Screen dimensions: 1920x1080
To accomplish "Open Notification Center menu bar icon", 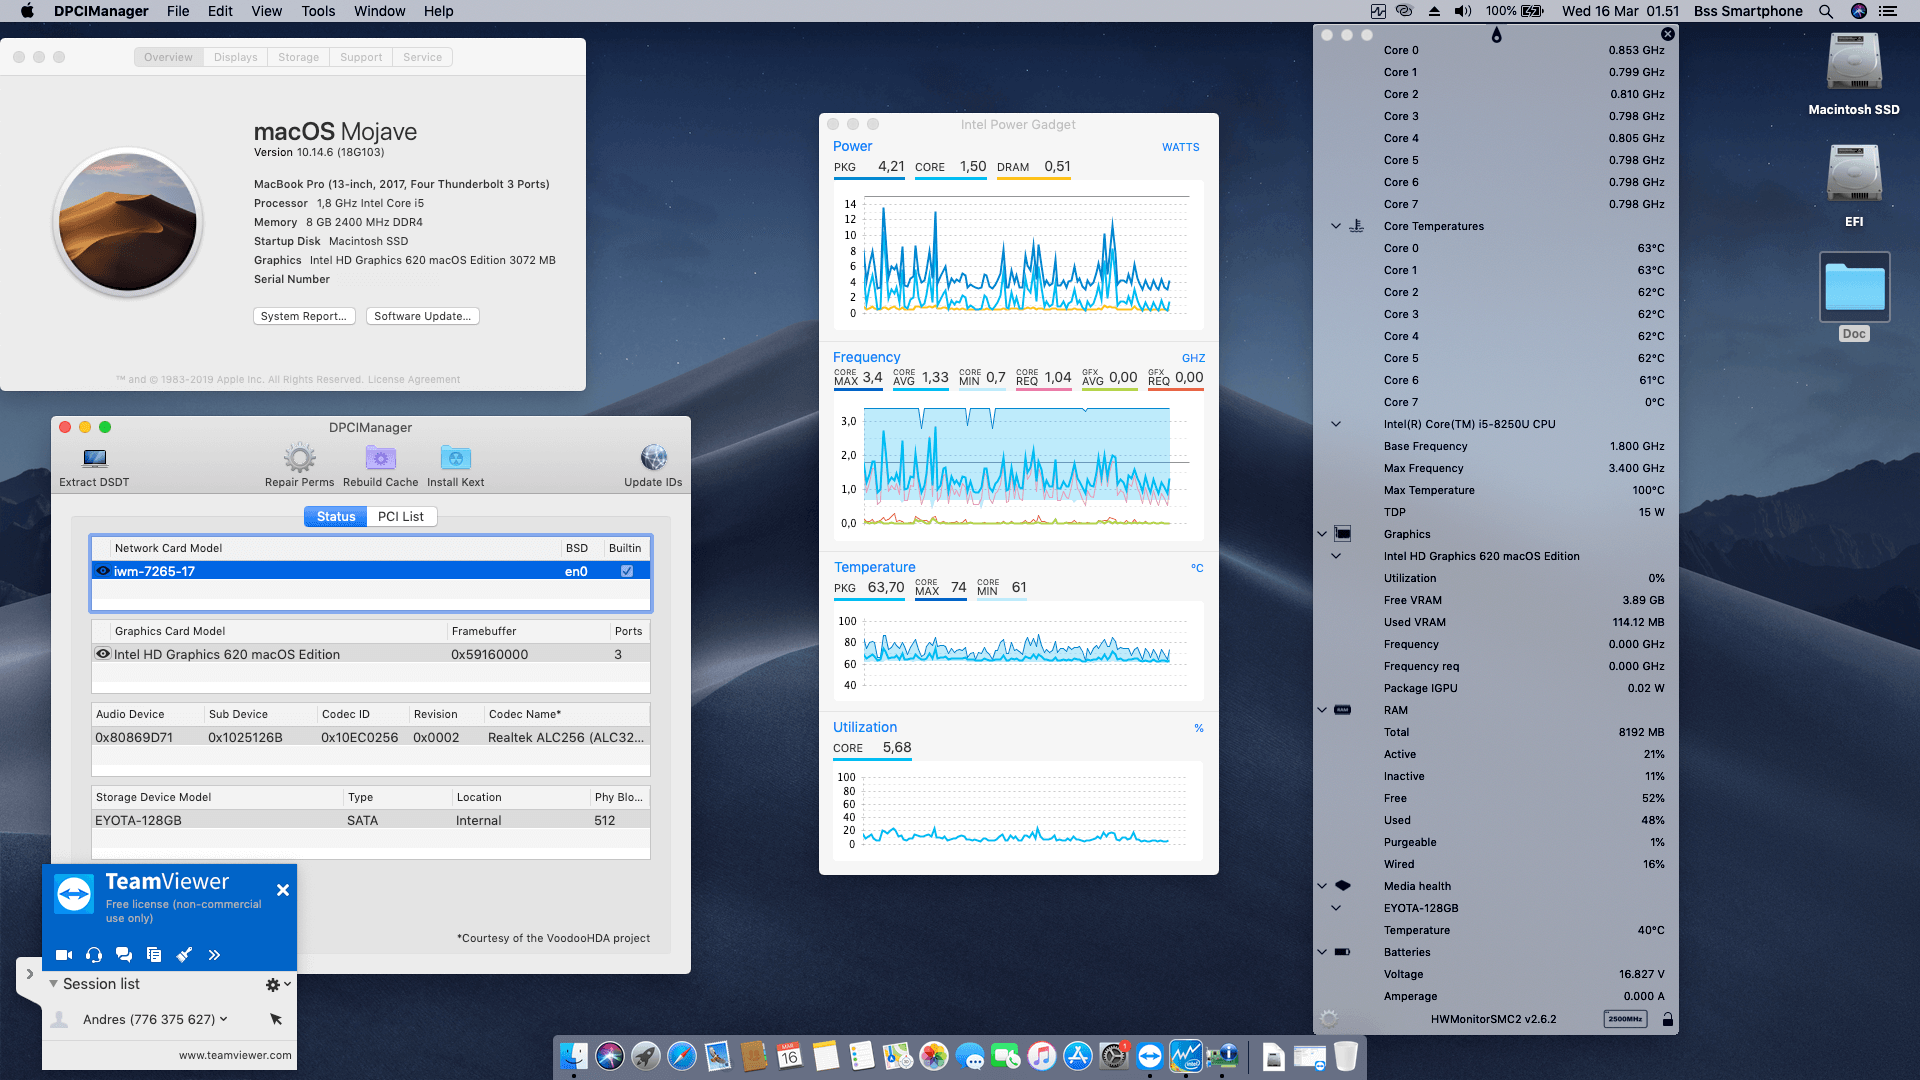I will pos(1888,11).
